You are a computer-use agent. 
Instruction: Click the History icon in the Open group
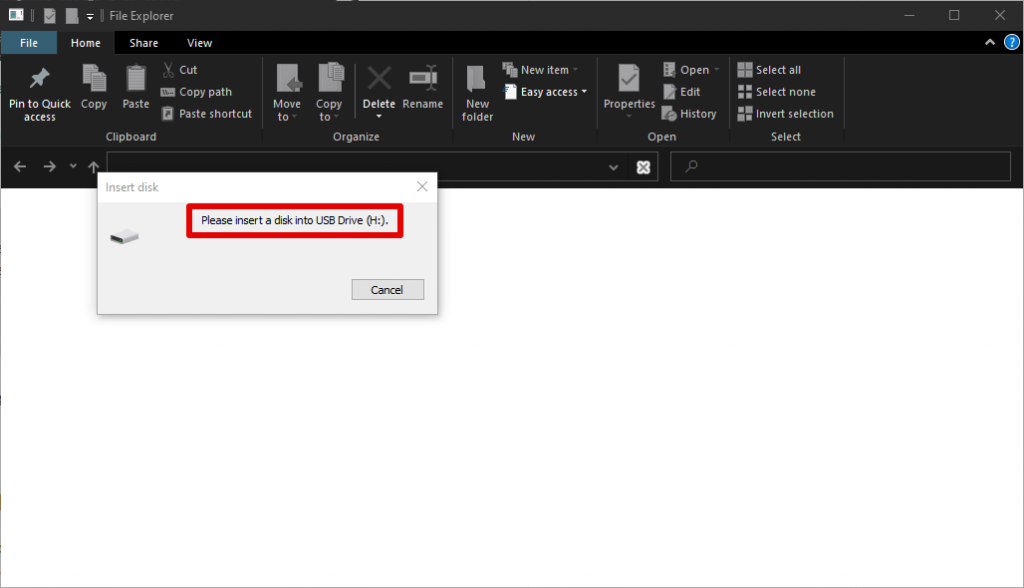tap(668, 113)
